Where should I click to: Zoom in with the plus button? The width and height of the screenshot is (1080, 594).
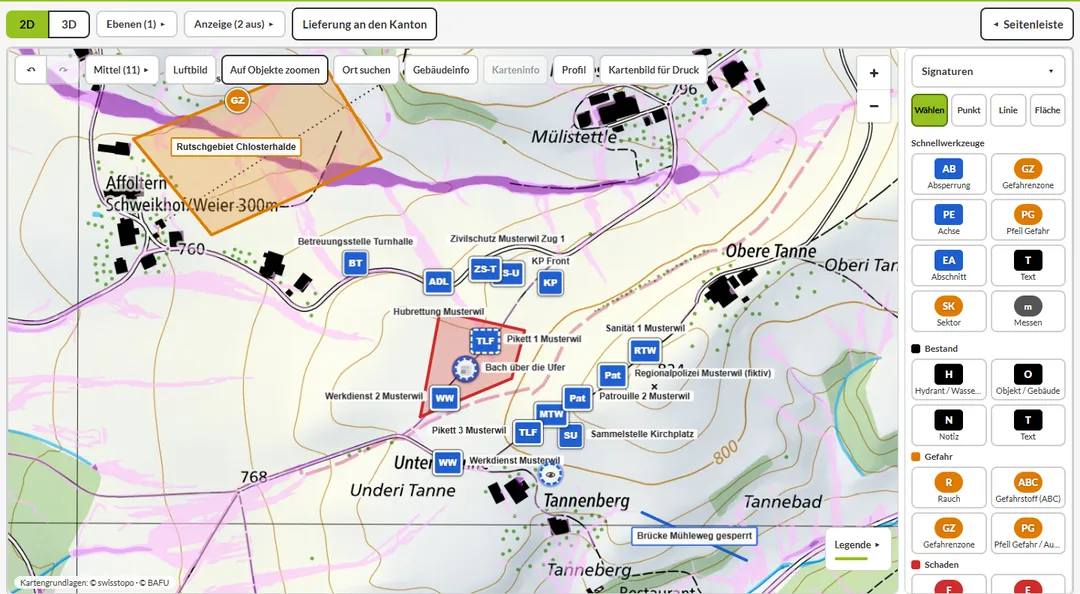point(873,73)
